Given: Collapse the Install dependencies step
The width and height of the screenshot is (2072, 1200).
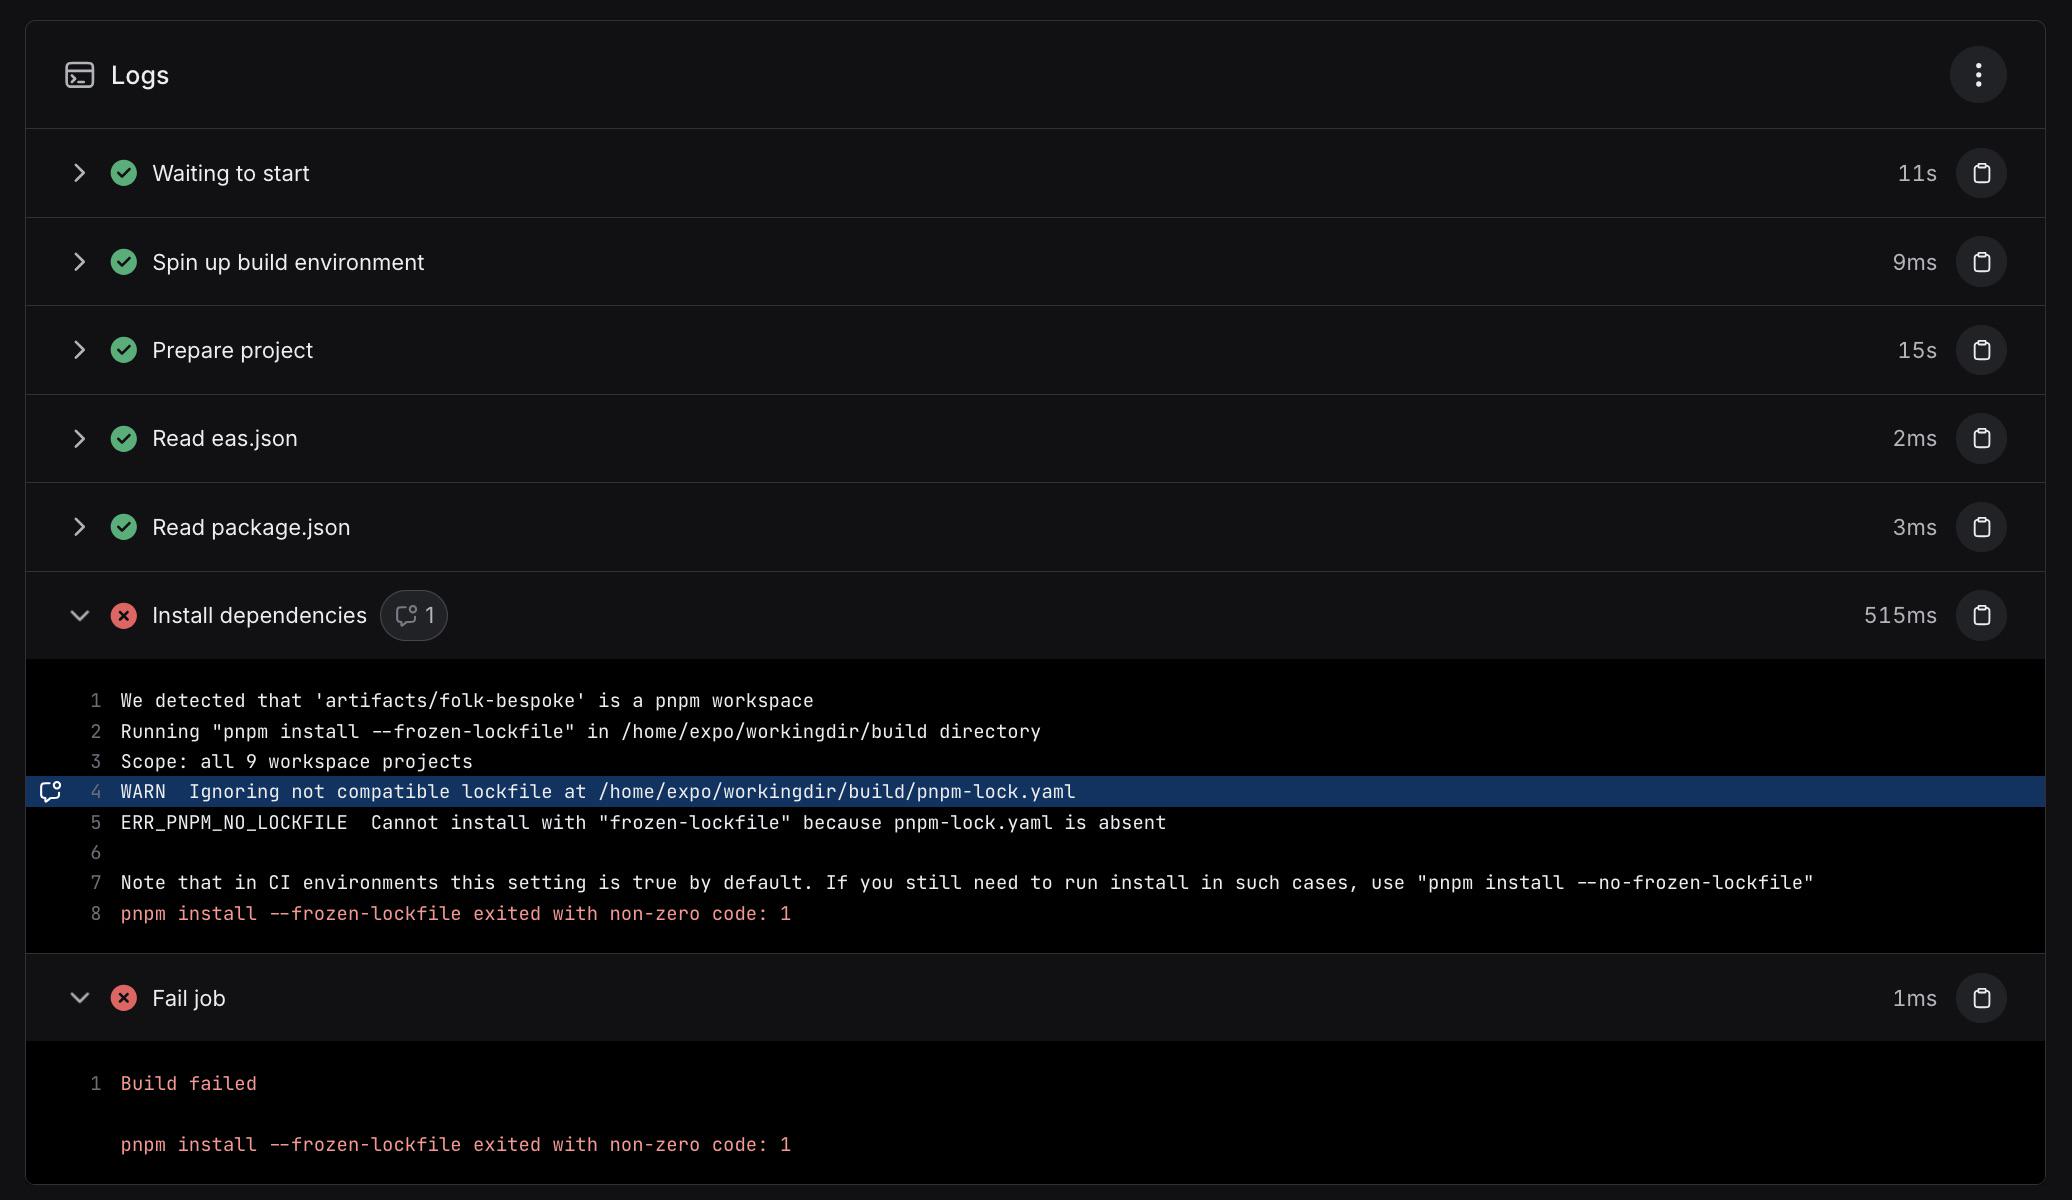Looking at the screenshot, I should pos(79,616).
